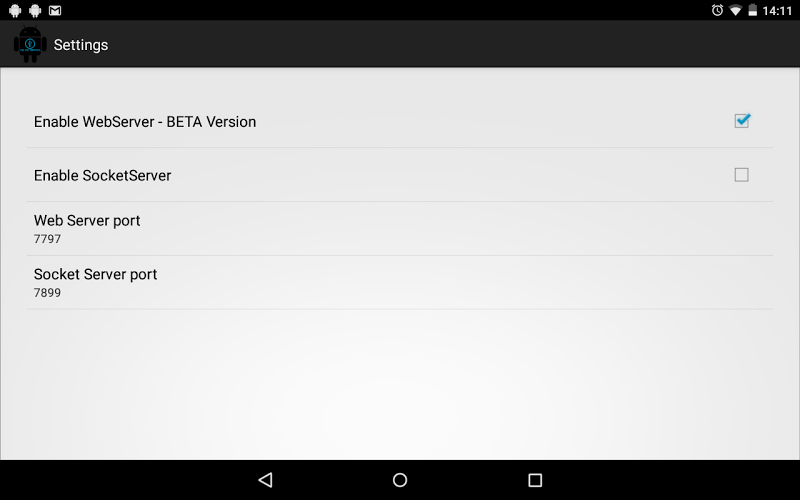Tap the app's Android robot logo icon
The image size is (800, 500).
click(30, 44)
